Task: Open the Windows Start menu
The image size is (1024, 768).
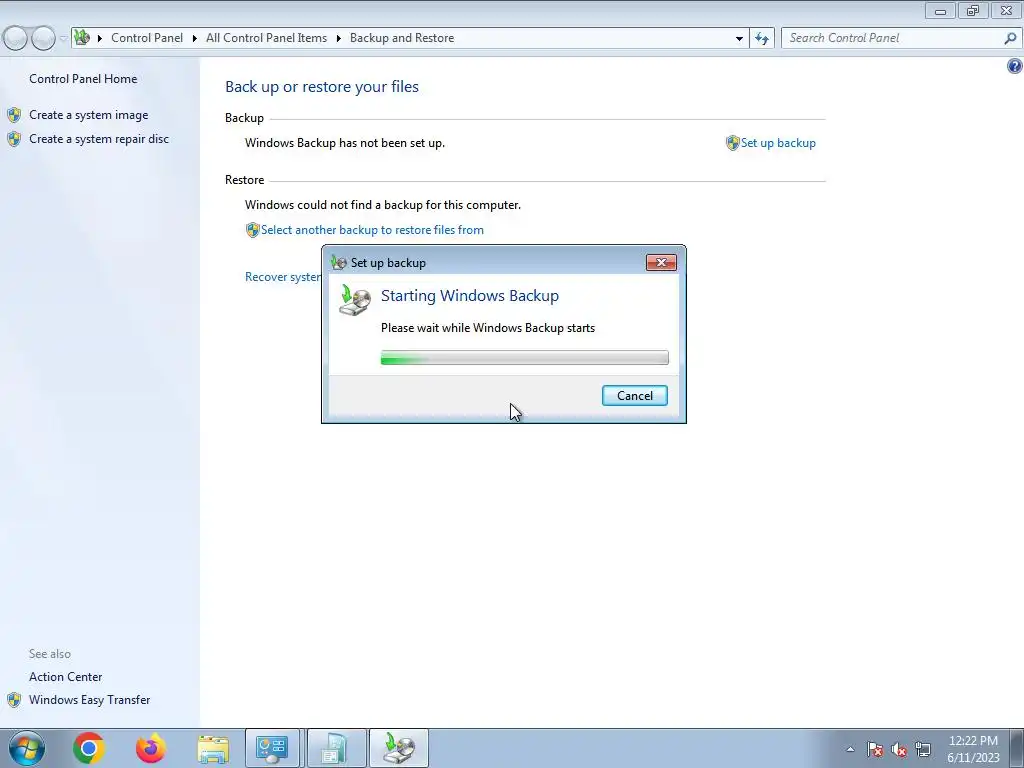Action: [x=27, y=748]
